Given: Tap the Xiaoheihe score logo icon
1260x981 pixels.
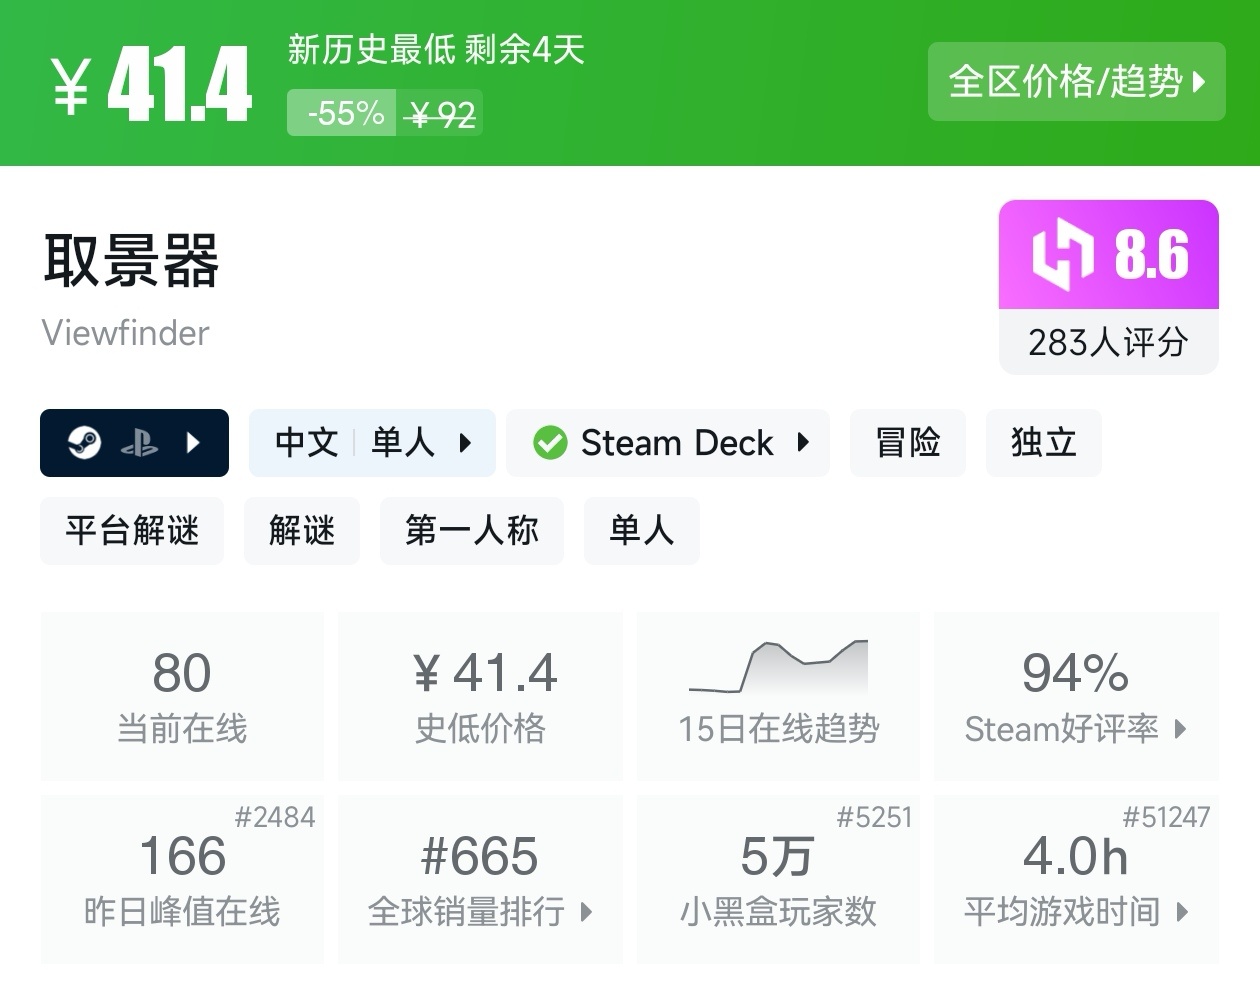Looking at the screenshot, I should pos(1061,254).
